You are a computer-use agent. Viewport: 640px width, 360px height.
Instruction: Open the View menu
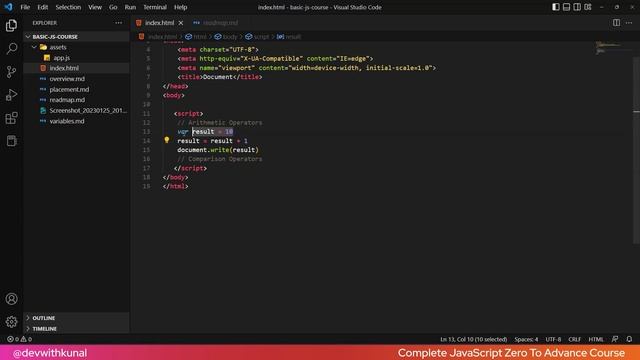[95, 7]
